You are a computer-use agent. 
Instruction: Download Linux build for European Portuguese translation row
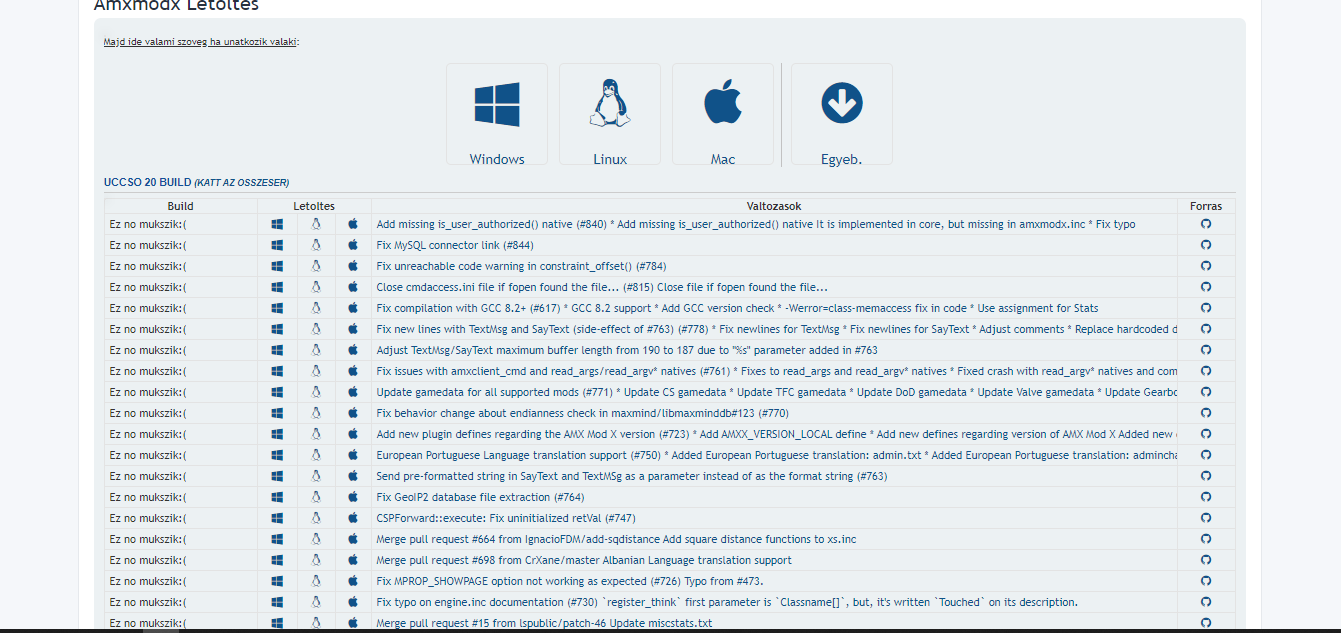pyautogui.click(x=315, y=455)
